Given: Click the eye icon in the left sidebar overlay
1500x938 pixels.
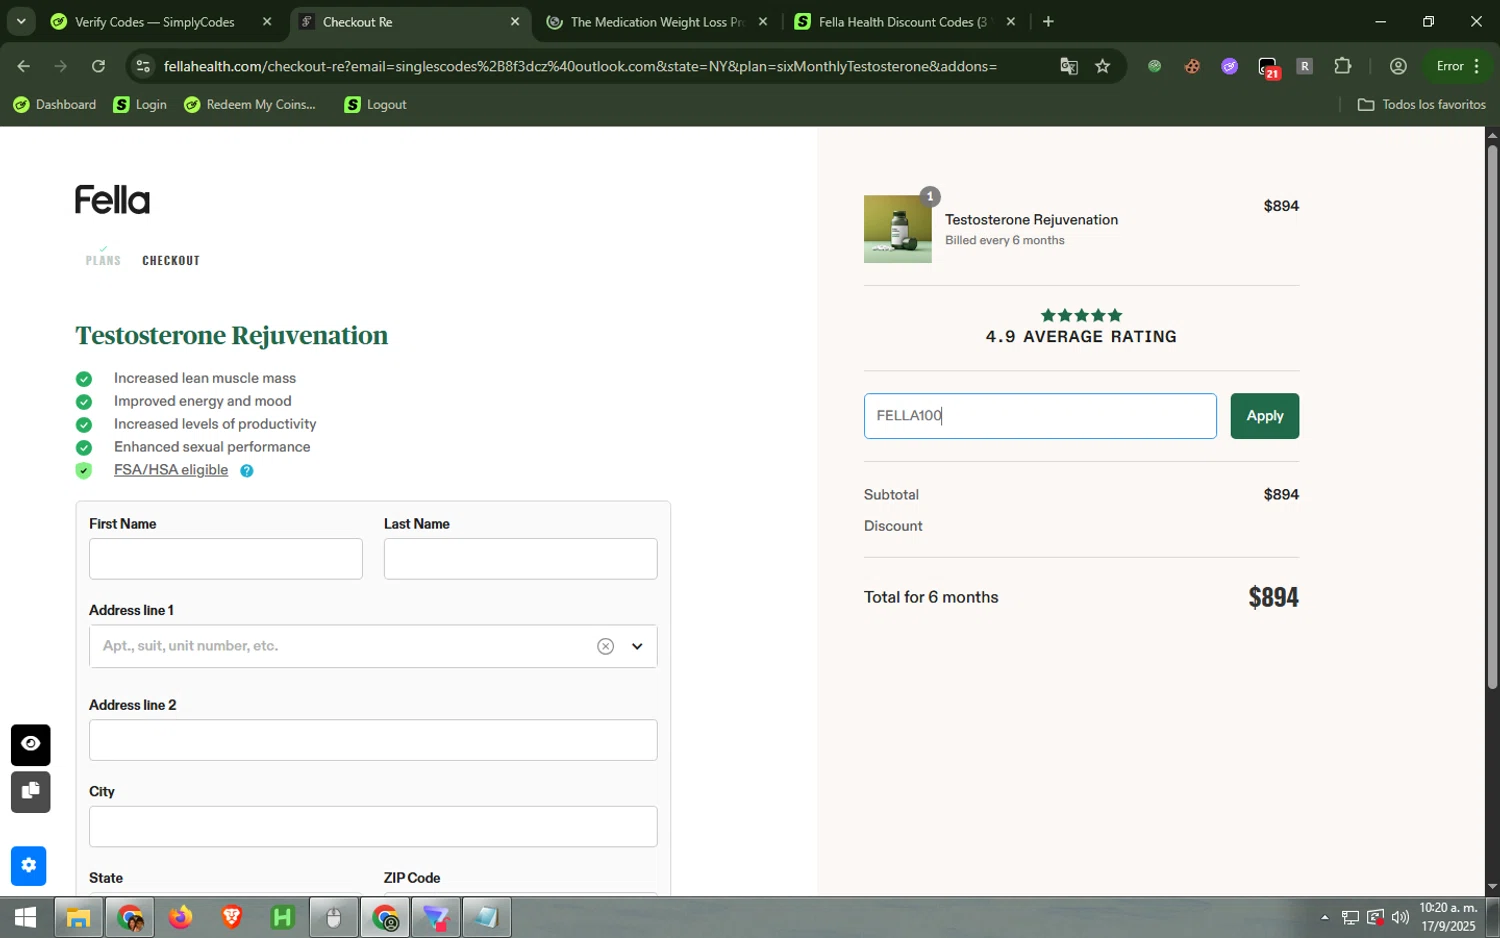Looking at the screenshot, I should point(31,744).
